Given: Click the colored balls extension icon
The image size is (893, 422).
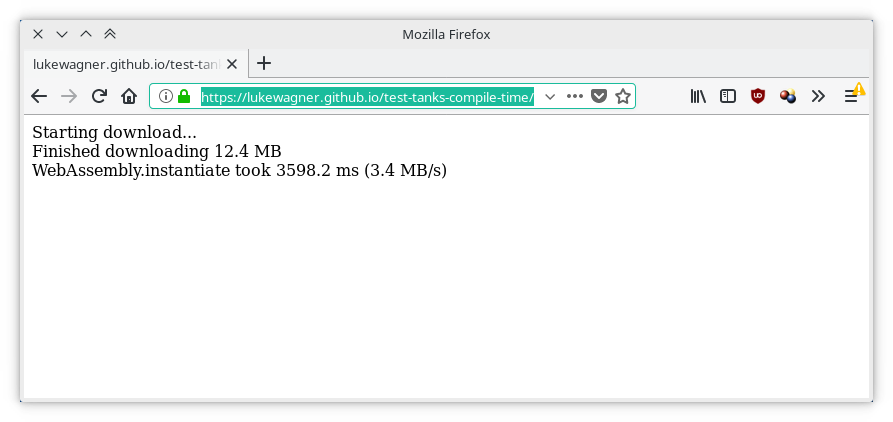Looking at the screenshot, I should [x=788, y=96].
